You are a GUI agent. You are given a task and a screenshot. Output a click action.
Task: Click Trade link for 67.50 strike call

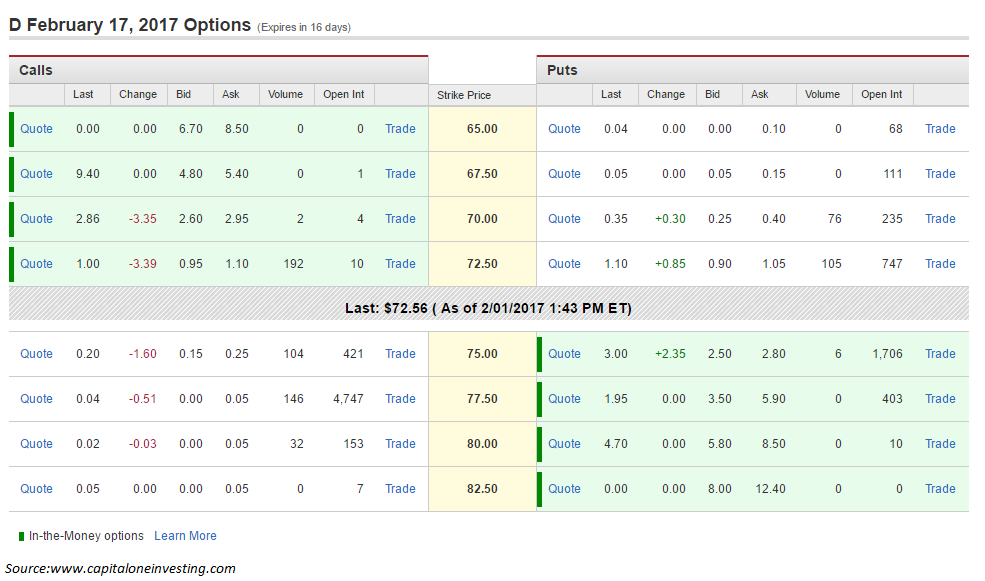[x=400, y=174]
